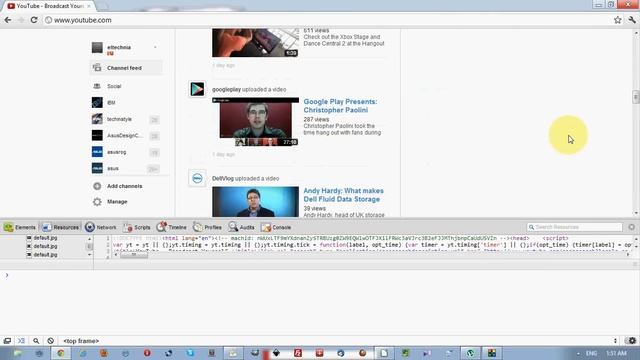The width and height of the screenshot is (640, 360).
Task: Close the YouTube browser tab
Action: pyautogui.click(x=89, y=6)
